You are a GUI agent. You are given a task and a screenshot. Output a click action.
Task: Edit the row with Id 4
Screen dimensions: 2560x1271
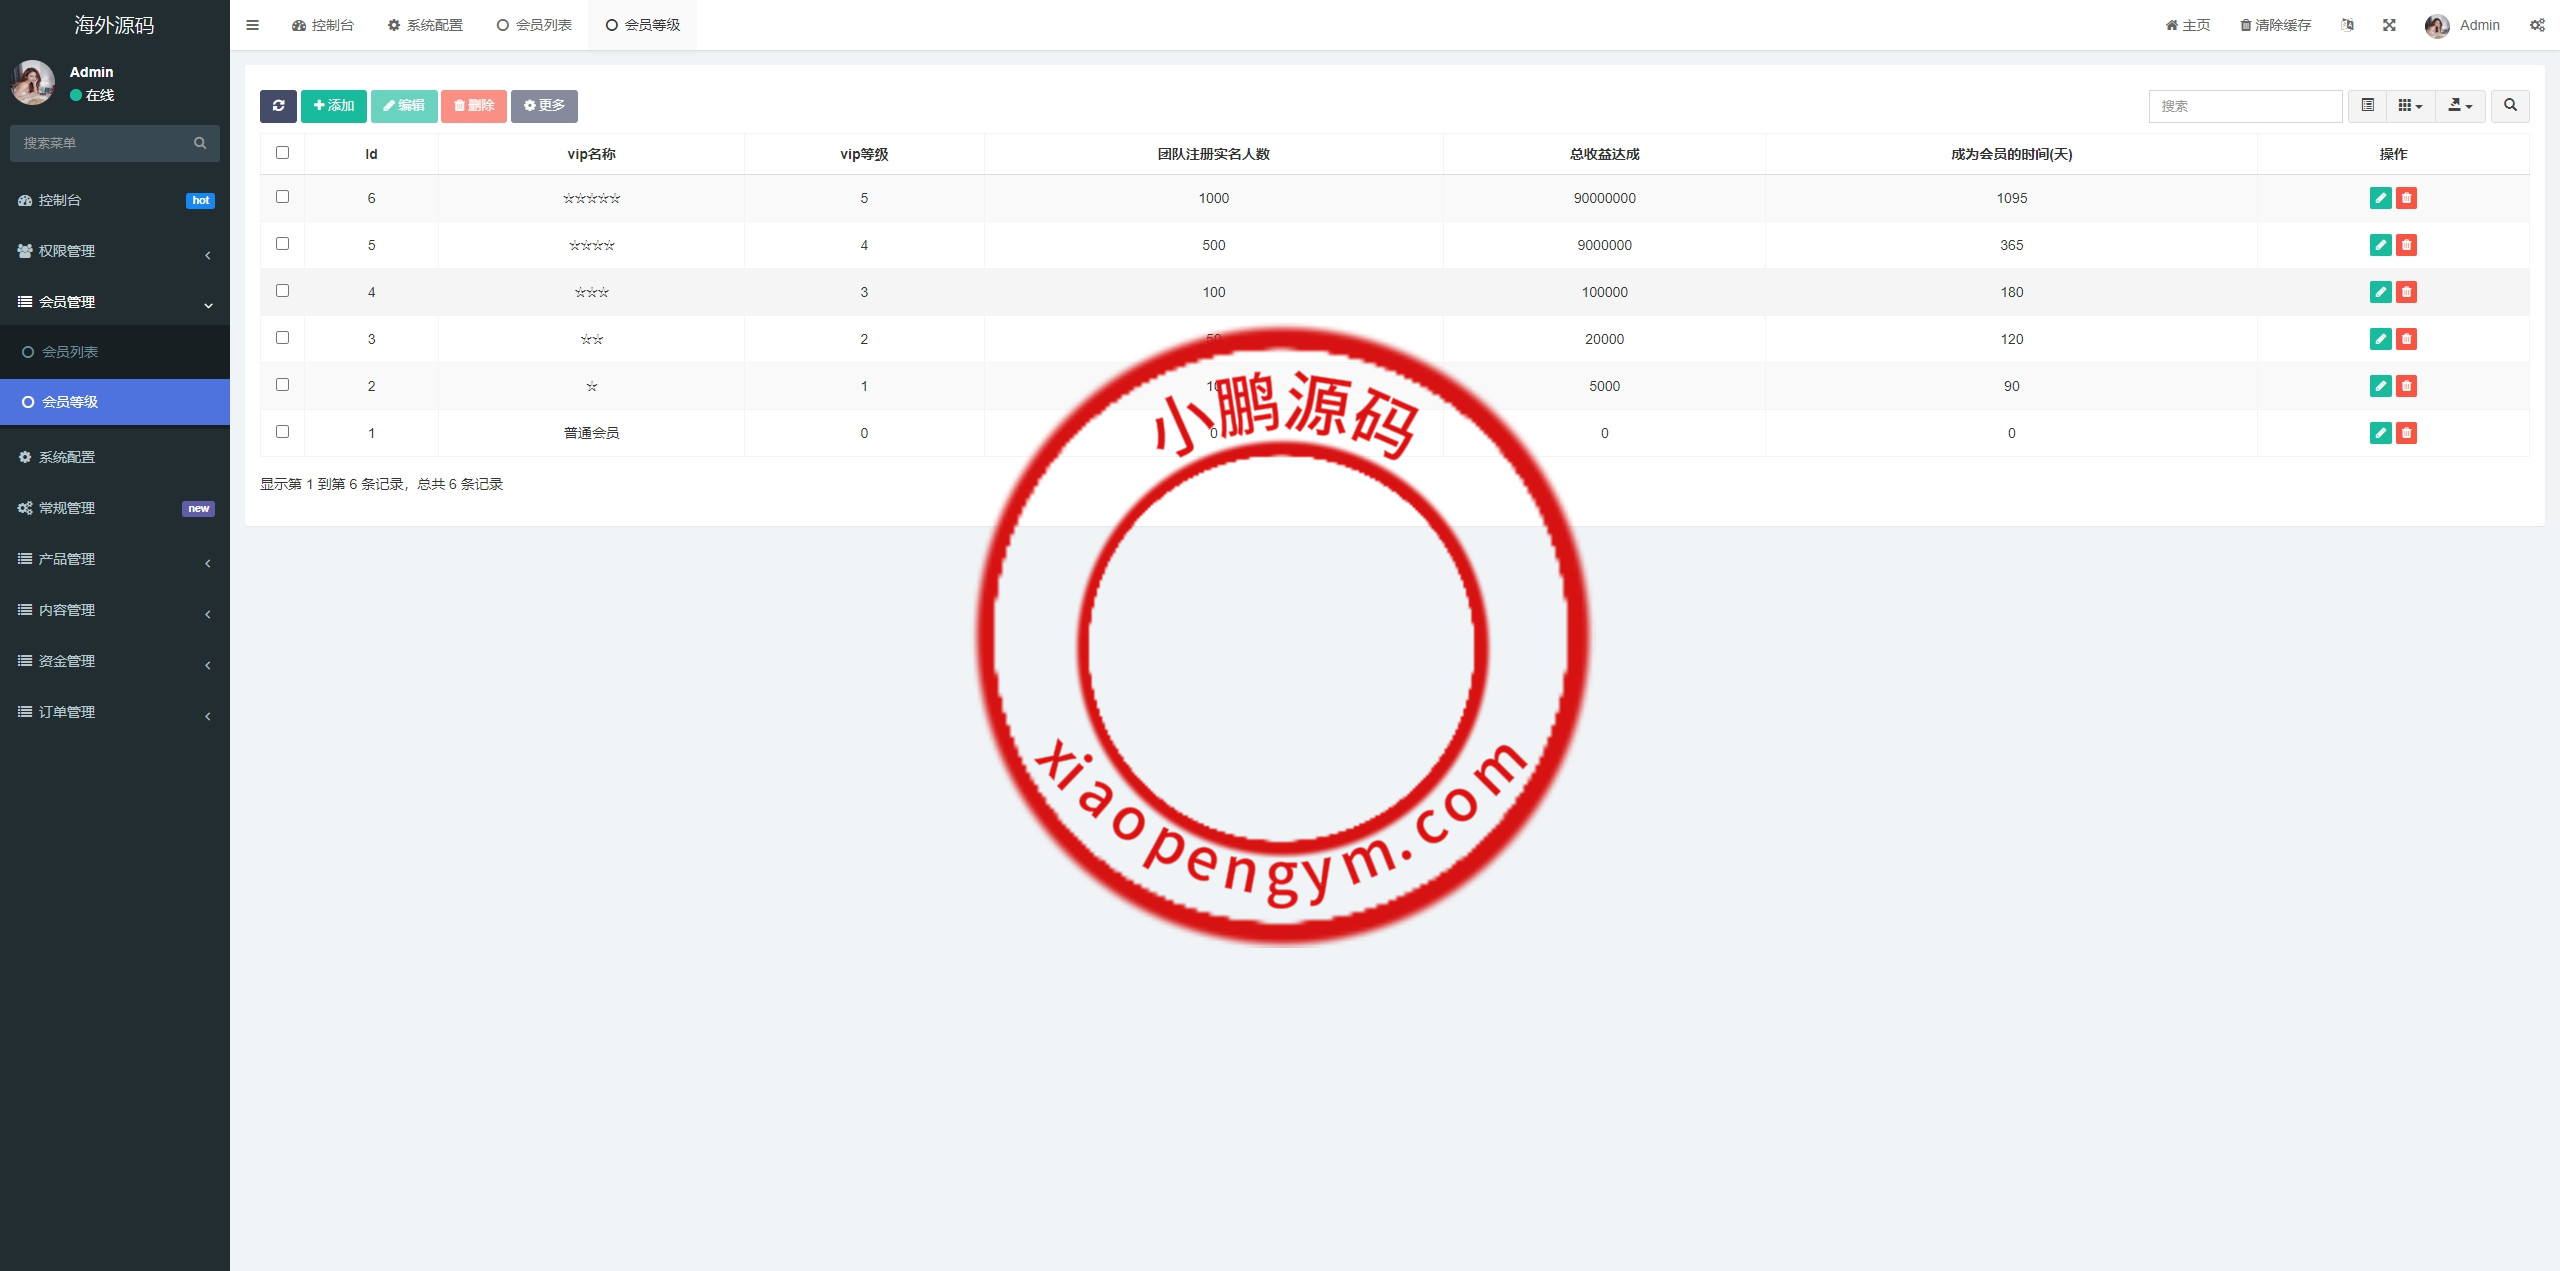pyautogui.click(x=2380, y=292)
